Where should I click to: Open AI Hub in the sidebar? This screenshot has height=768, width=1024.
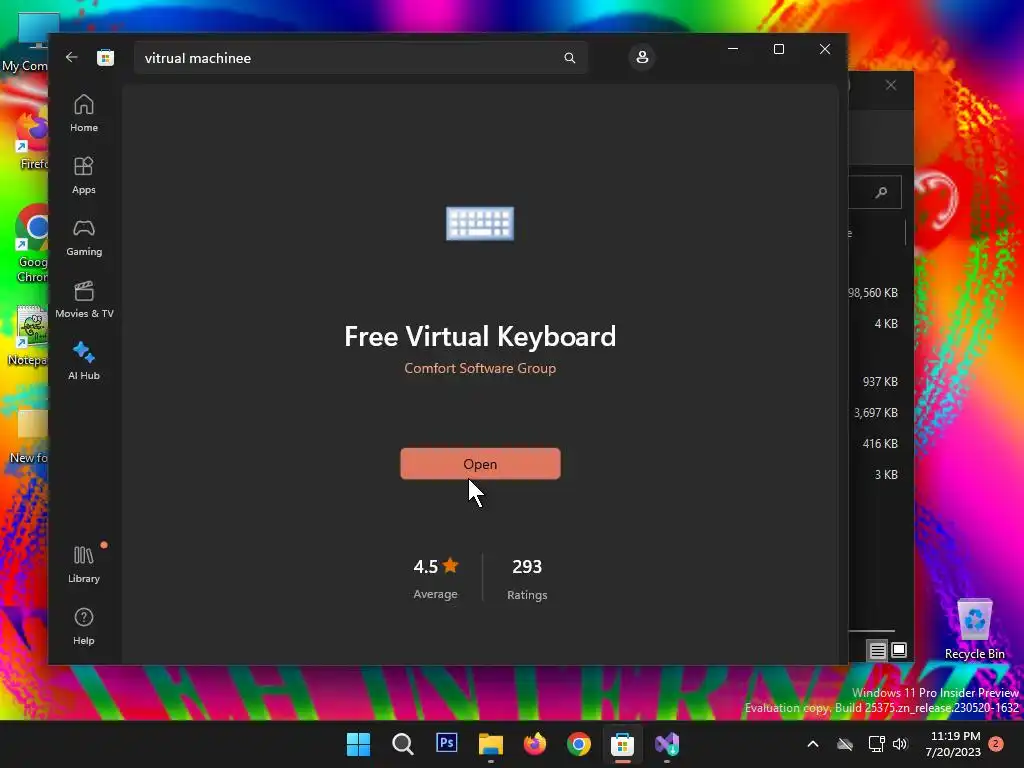84,361
